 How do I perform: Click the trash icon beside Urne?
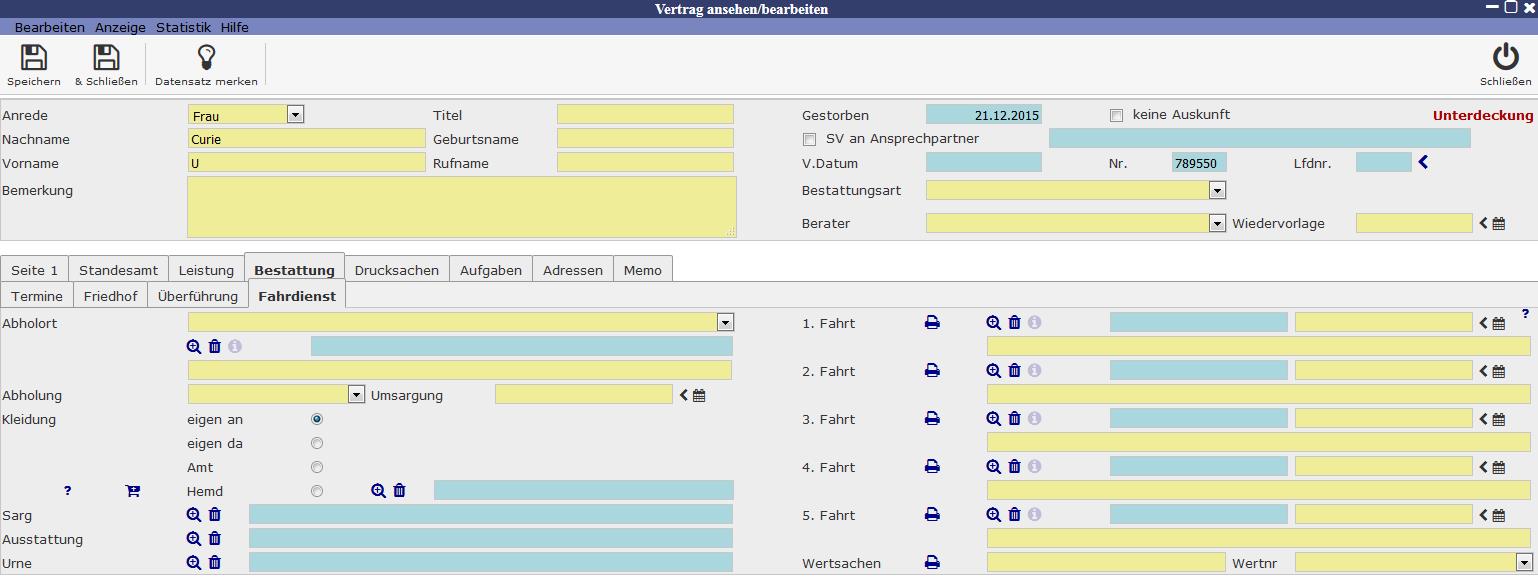[215, 563]
